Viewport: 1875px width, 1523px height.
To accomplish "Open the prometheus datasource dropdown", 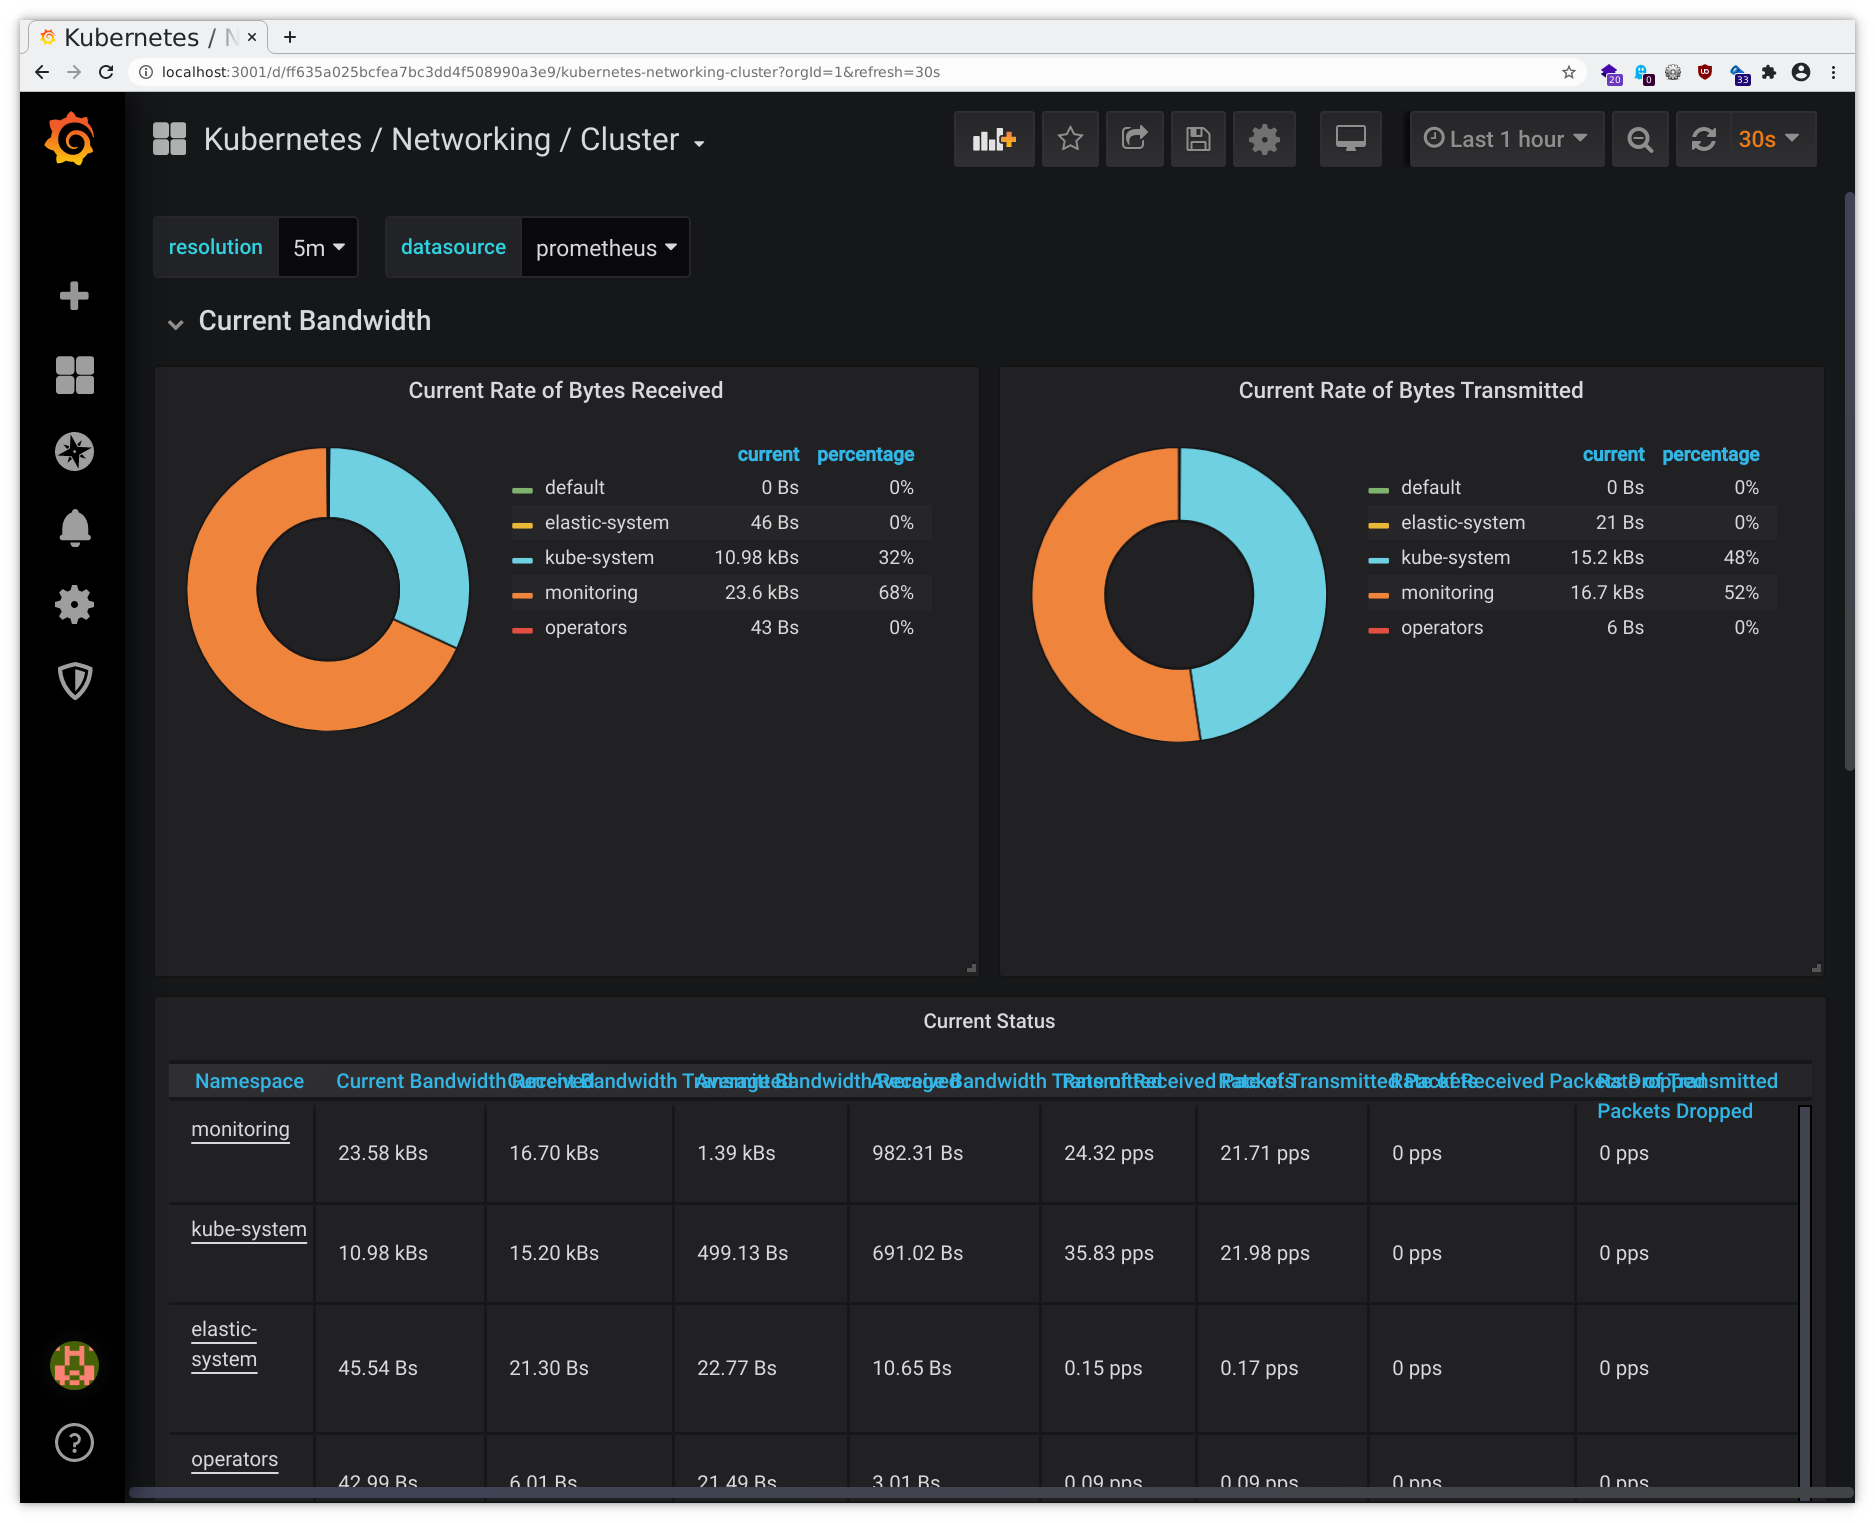I will pos(605,248).
